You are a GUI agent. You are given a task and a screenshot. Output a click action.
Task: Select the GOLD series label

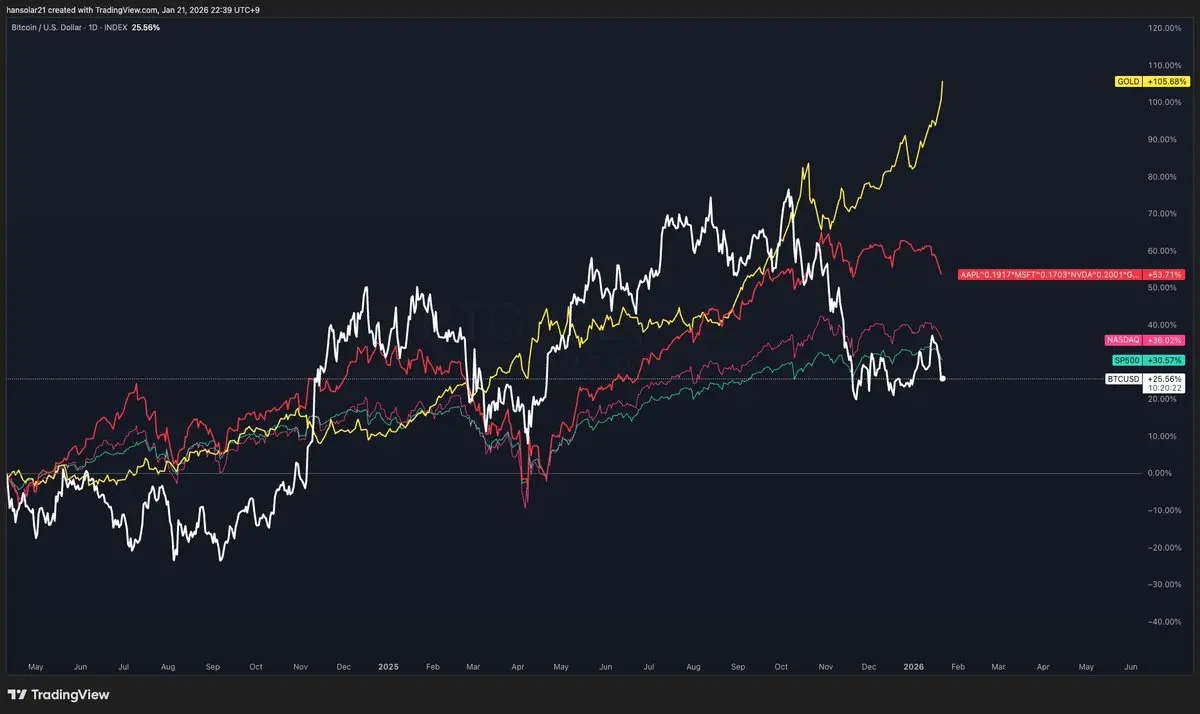pyautogui.click(x=1127, y=81)
